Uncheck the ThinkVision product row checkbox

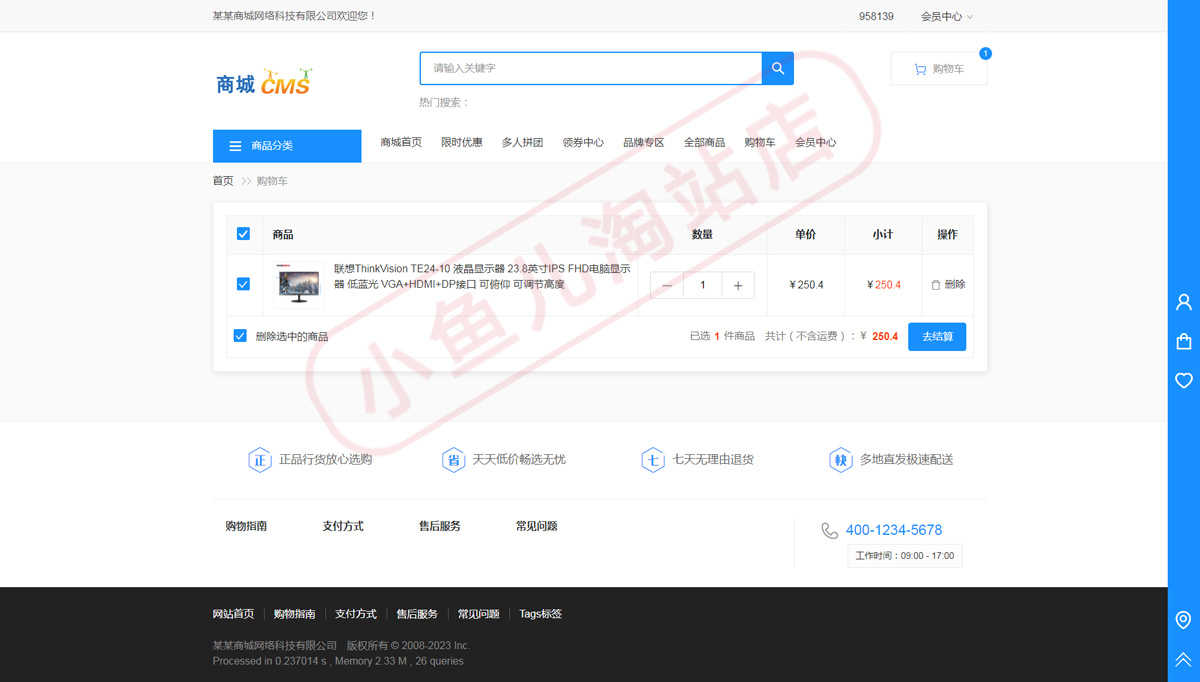click(x=243, y=284)
